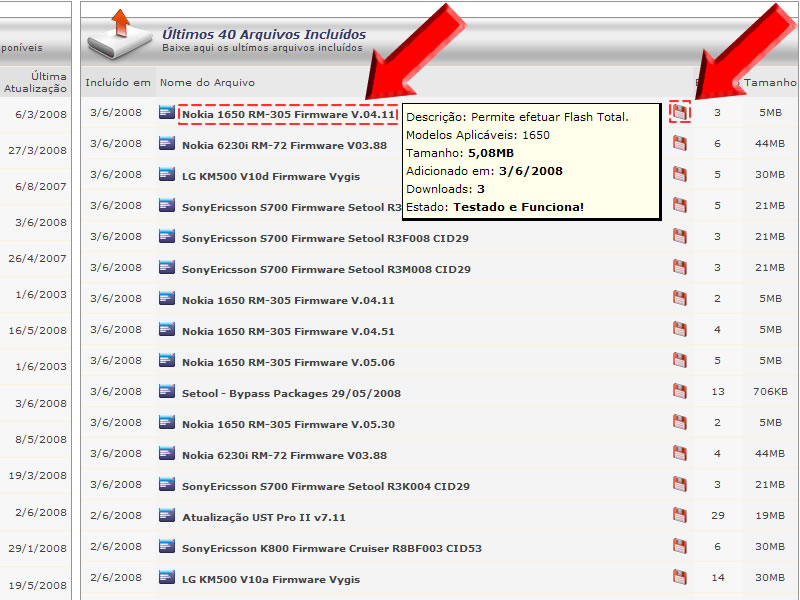Click the file icon for Setool Bypass Packages
800x600 pixels.
click(167, 391)
